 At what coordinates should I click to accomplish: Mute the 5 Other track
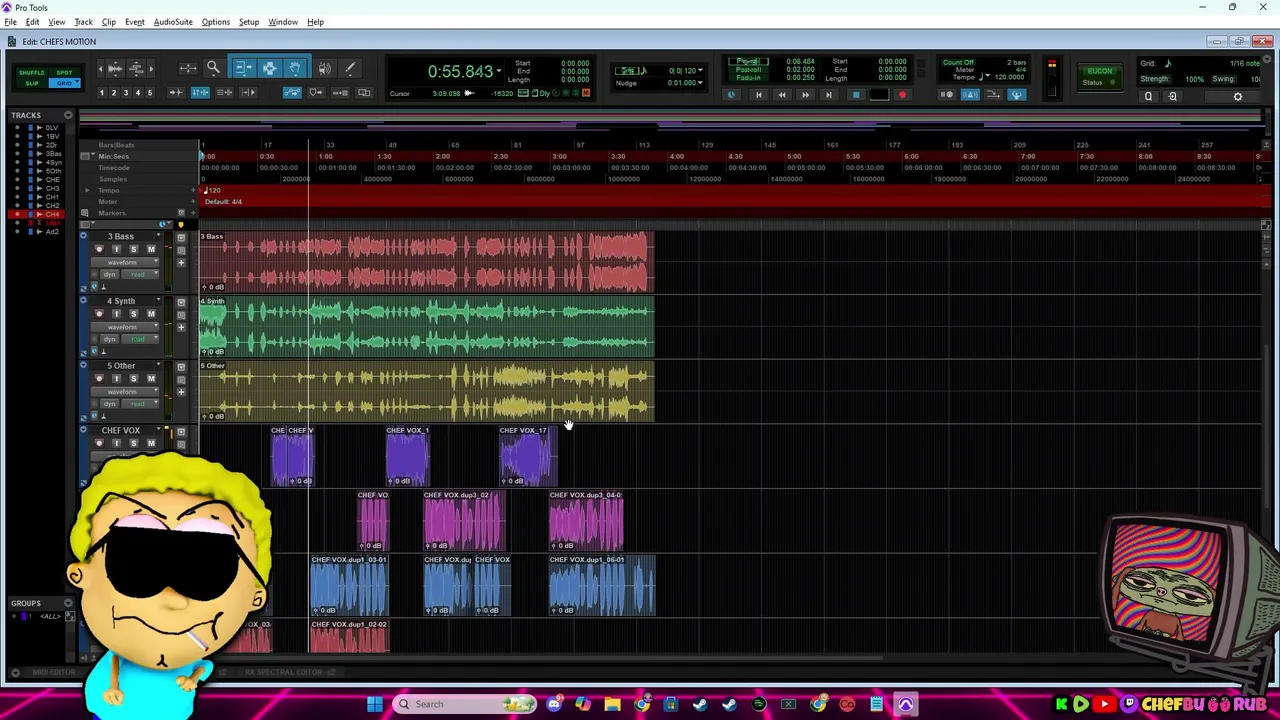pyautogui.click(x=151, y=378)
